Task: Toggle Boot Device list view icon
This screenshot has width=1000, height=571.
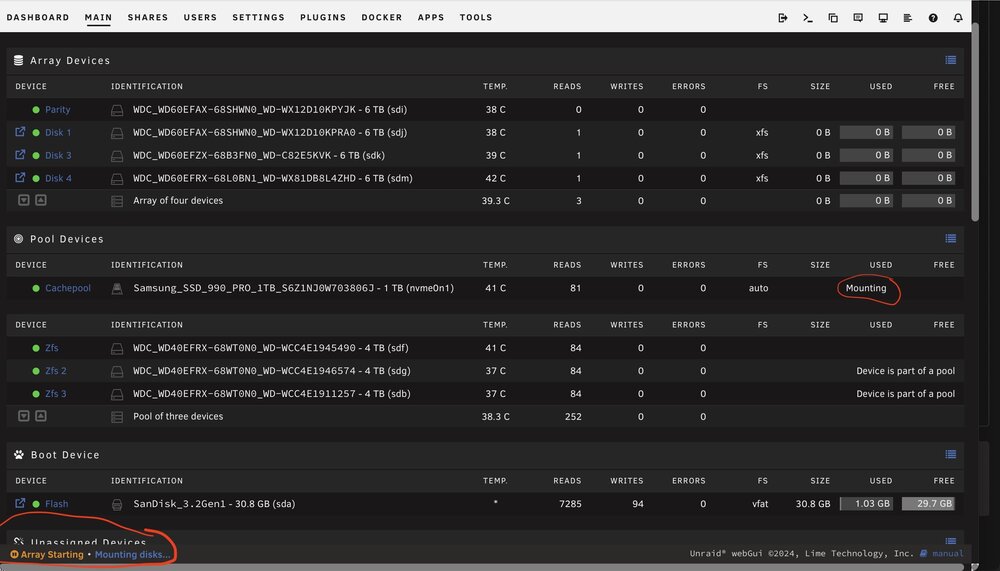Action: [951, 454]
